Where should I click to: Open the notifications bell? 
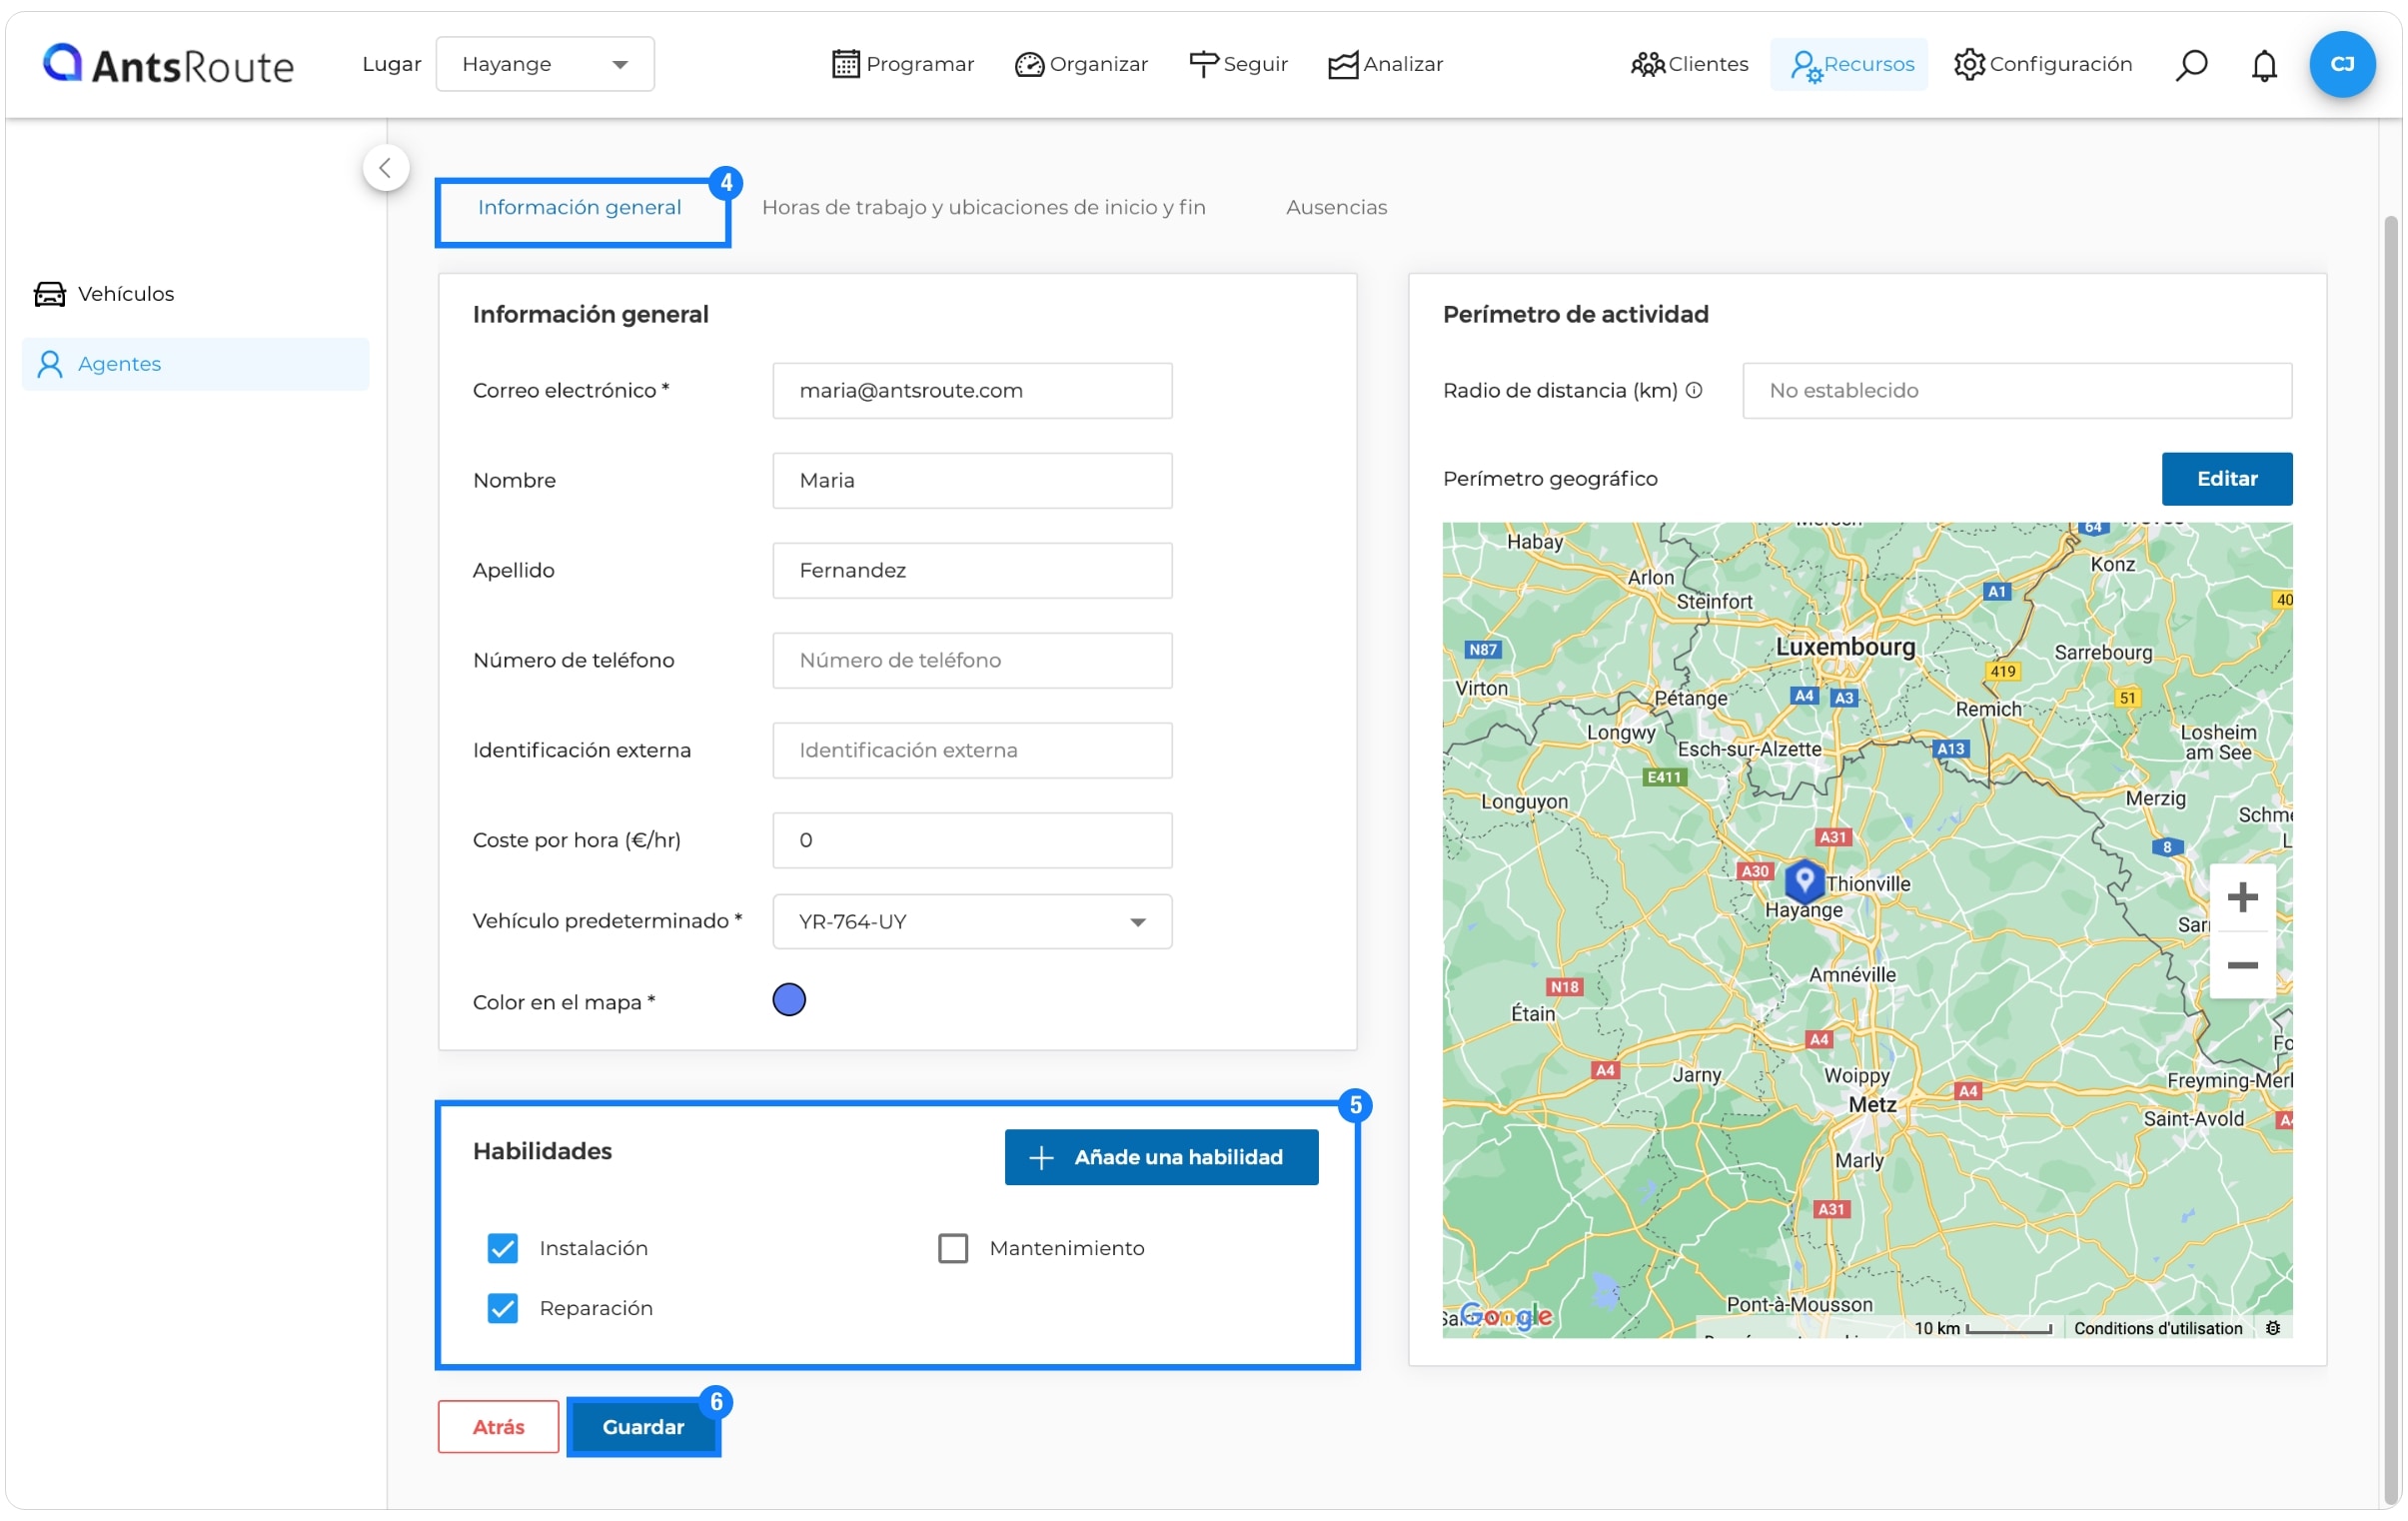[2264, 65]
